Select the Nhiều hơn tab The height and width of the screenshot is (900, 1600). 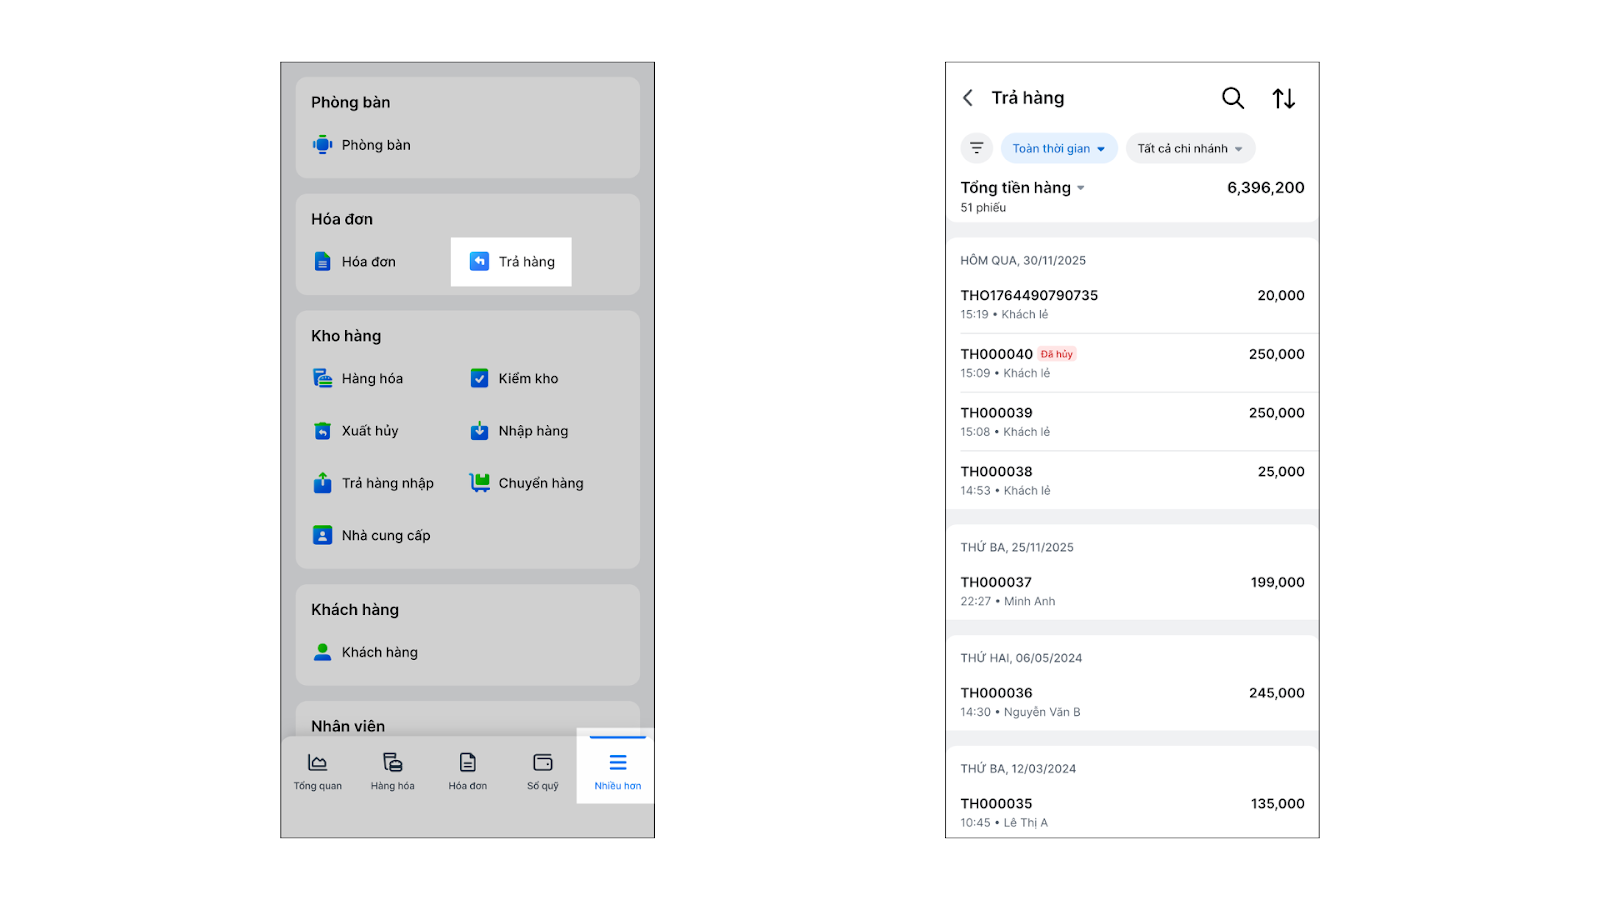617,771
